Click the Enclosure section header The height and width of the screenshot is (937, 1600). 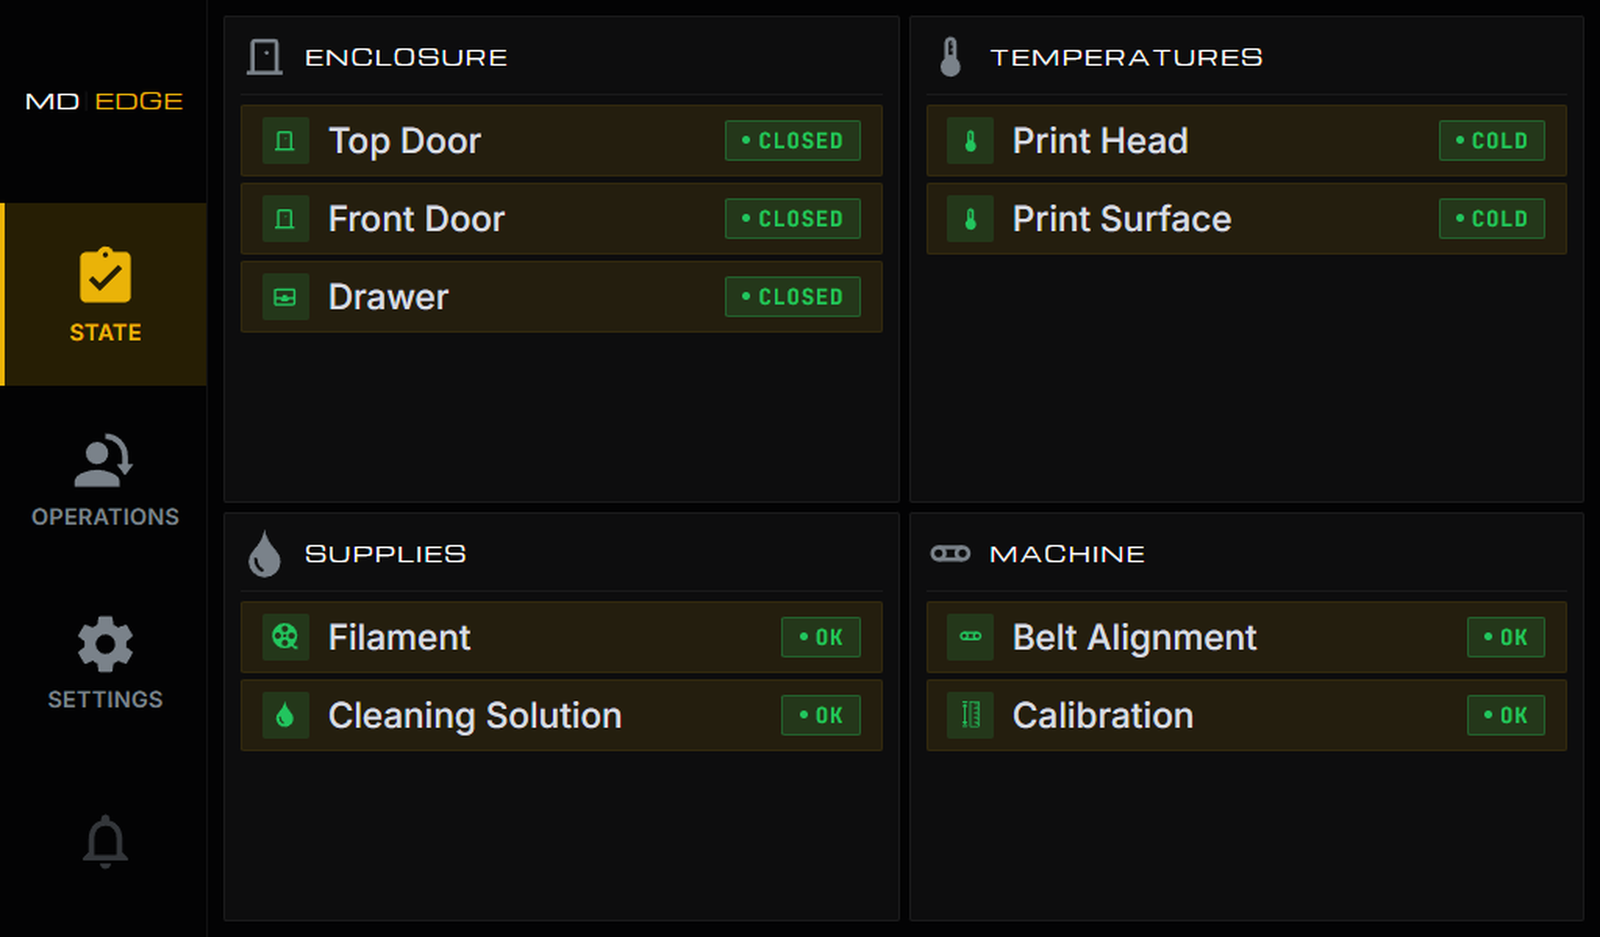(405, 57)
